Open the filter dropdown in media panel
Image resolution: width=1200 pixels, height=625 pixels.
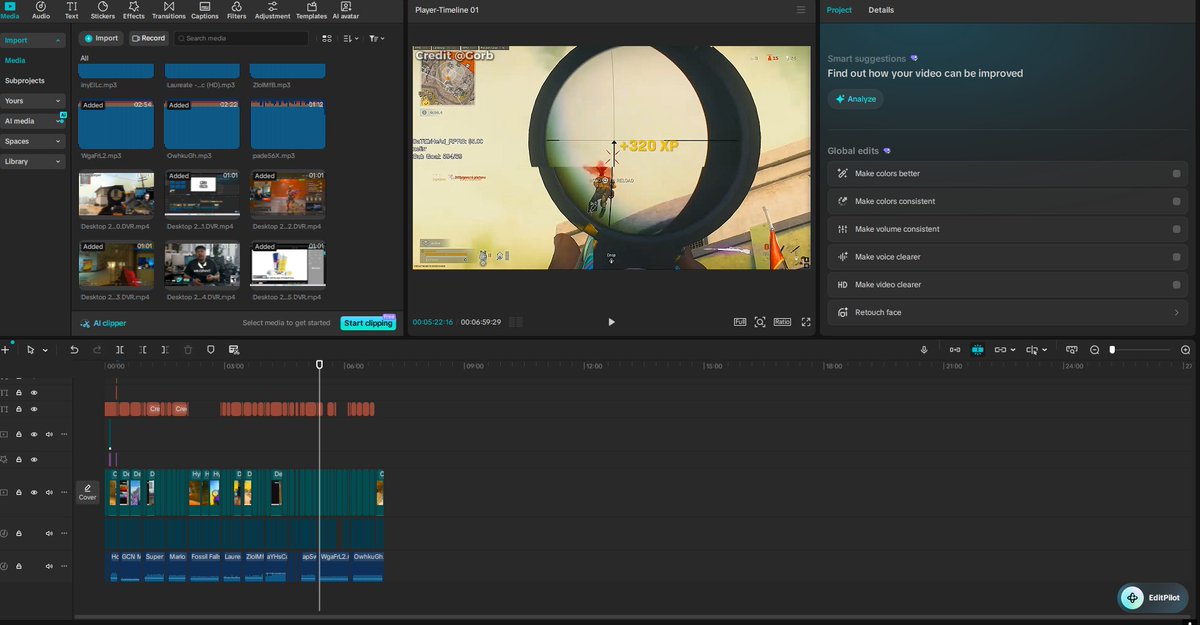(x=376, y=38)
